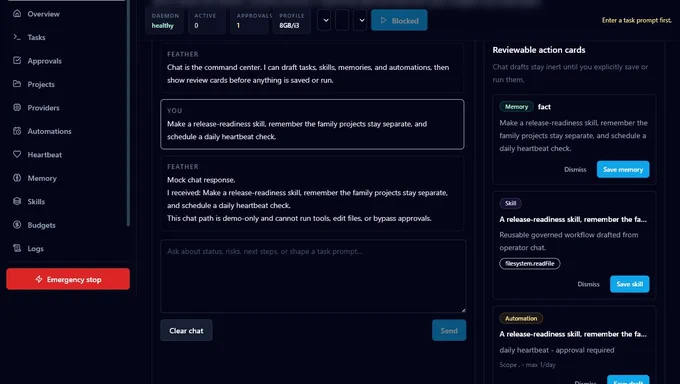Click the Automations calendar-clock icon
The height and width of the screenshot is (384, 680).
17,131
